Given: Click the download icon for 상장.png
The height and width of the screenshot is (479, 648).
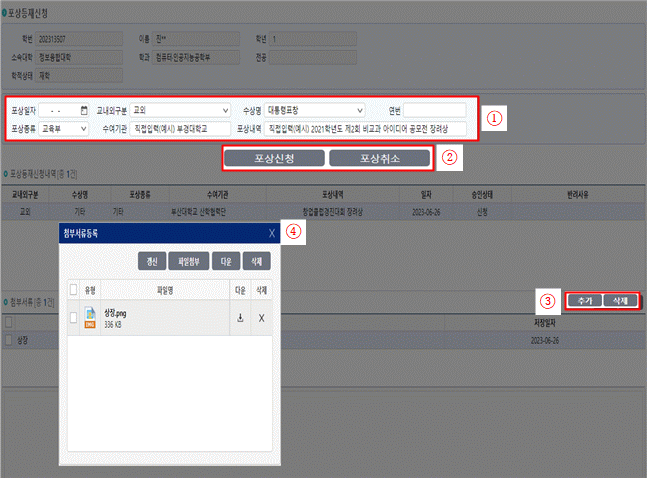Looking at the screenshot, I should [239, 318].
